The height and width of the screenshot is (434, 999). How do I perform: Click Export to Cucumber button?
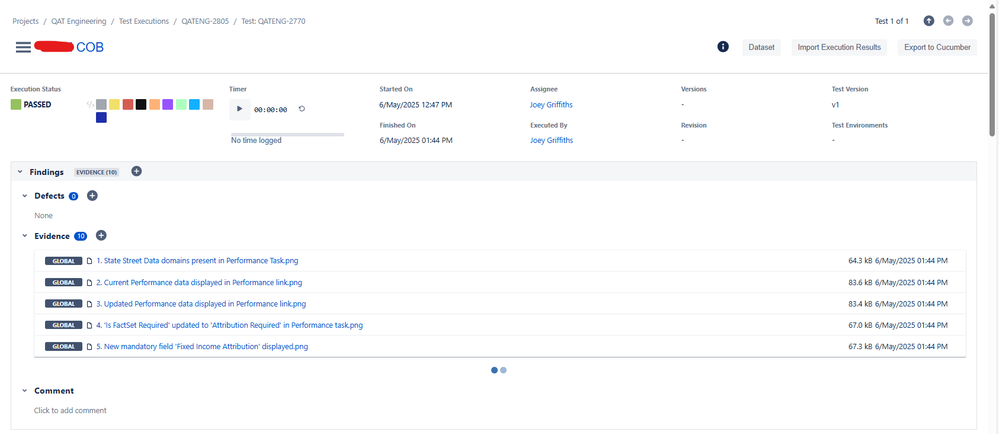(x=937, y=47)
